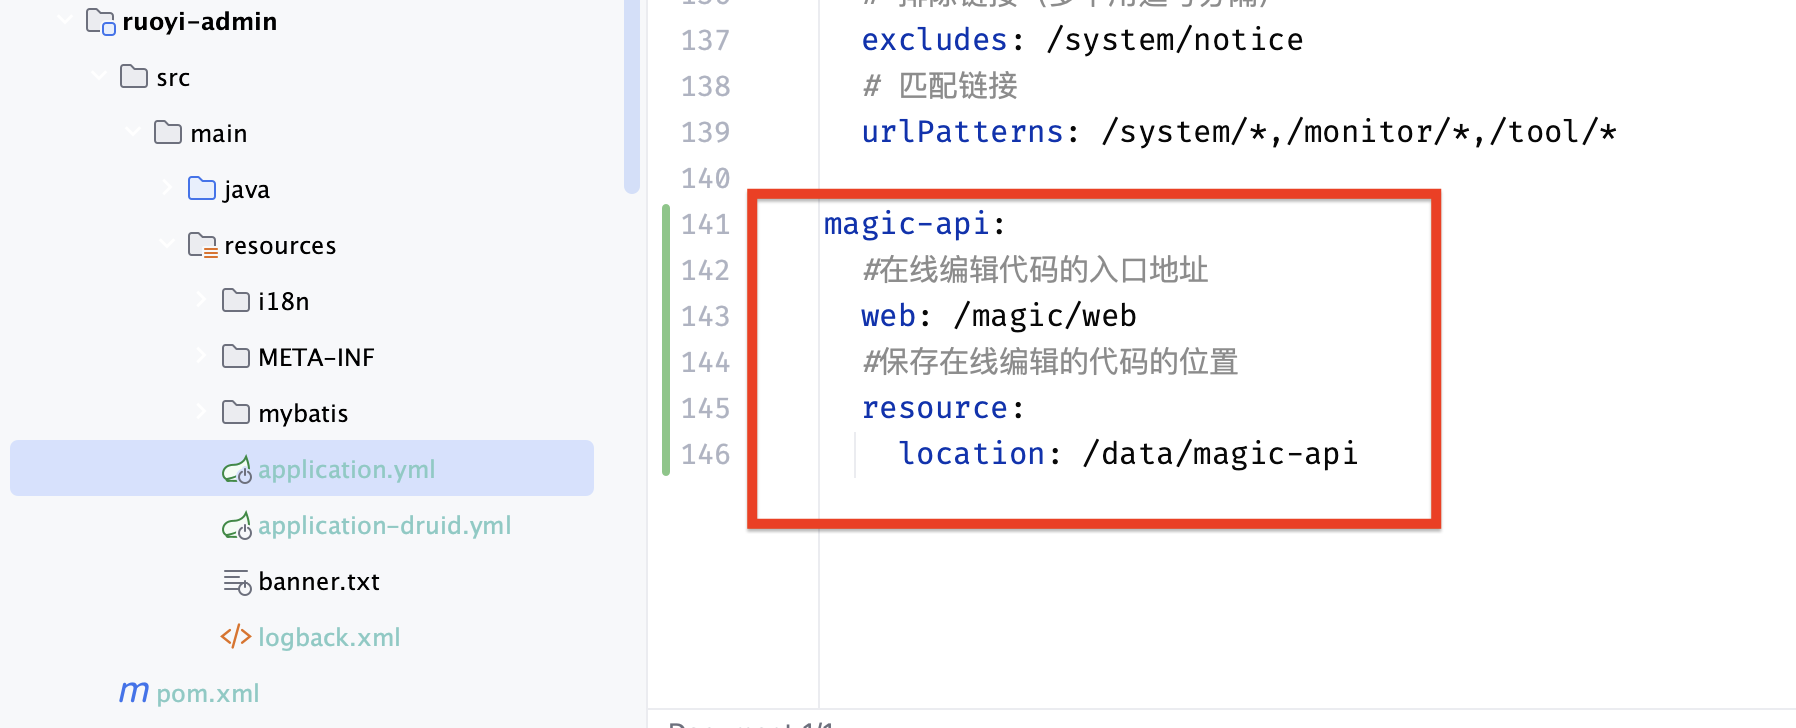Collapse the src folder node
Screen dimensions: 1796x728
pos(99,76)
